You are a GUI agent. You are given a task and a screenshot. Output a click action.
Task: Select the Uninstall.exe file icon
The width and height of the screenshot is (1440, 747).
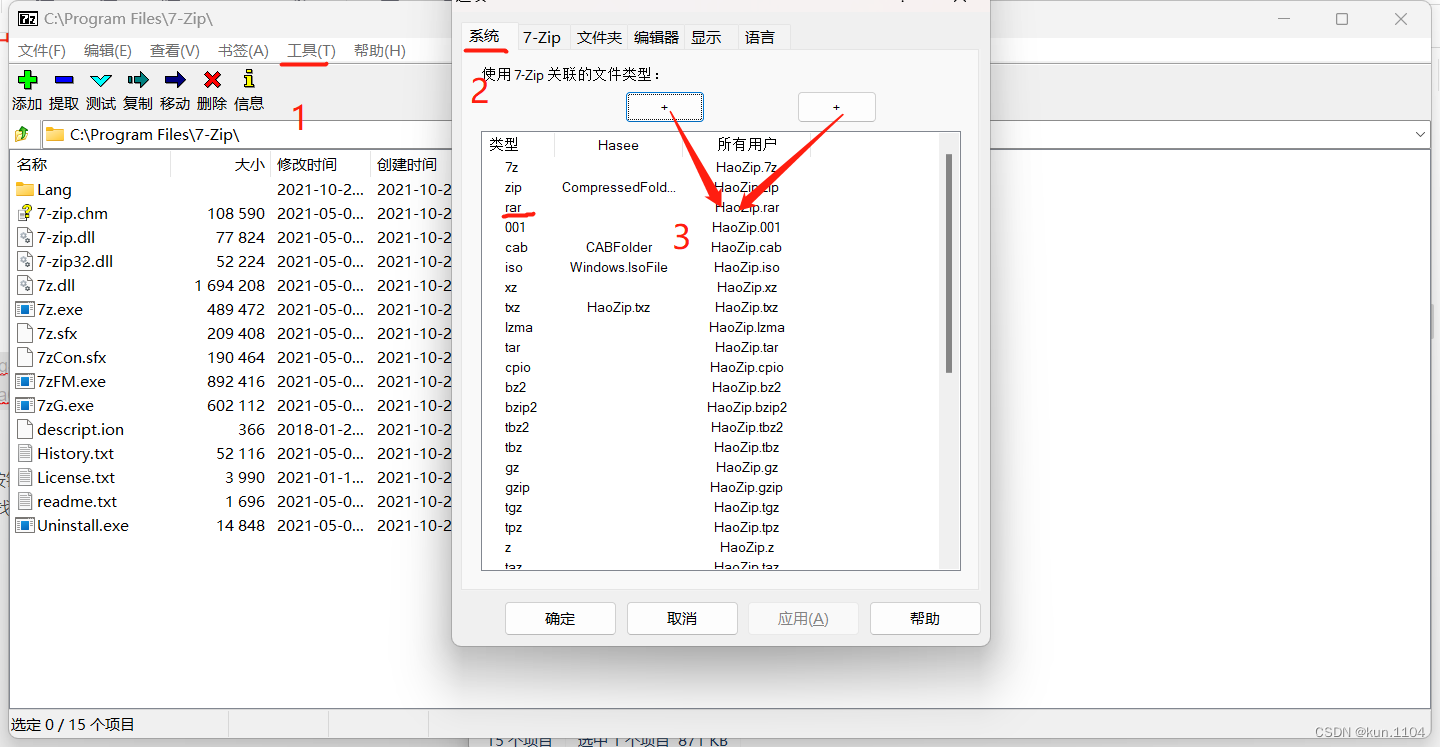[25, 525]
